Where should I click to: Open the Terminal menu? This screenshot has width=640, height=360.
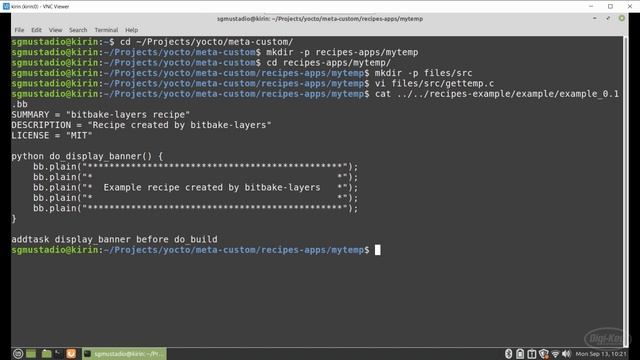[x=106, y=30]
